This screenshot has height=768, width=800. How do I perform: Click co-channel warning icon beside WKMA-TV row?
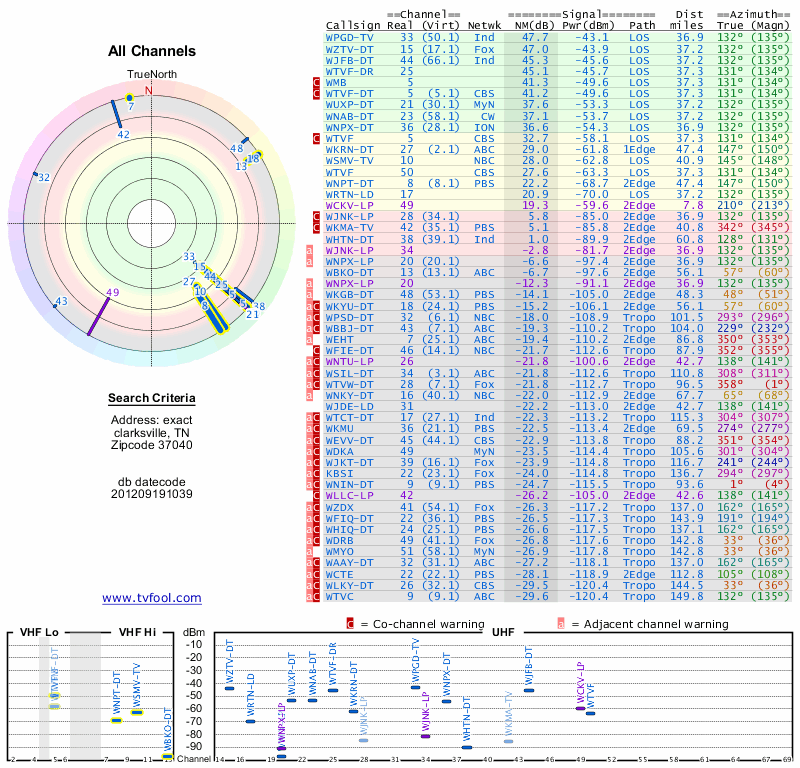[x=317, y=227]
